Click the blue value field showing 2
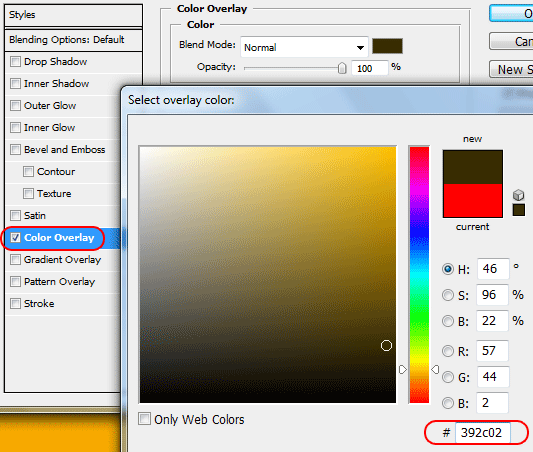The width and height of the screenshot is (533, 452). (493, 403)
